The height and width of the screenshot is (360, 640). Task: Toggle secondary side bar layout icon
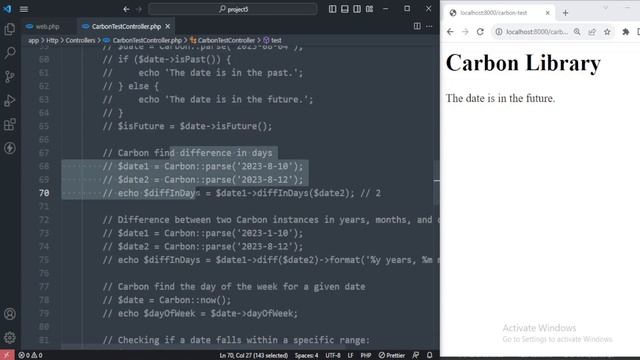(357, 9)
